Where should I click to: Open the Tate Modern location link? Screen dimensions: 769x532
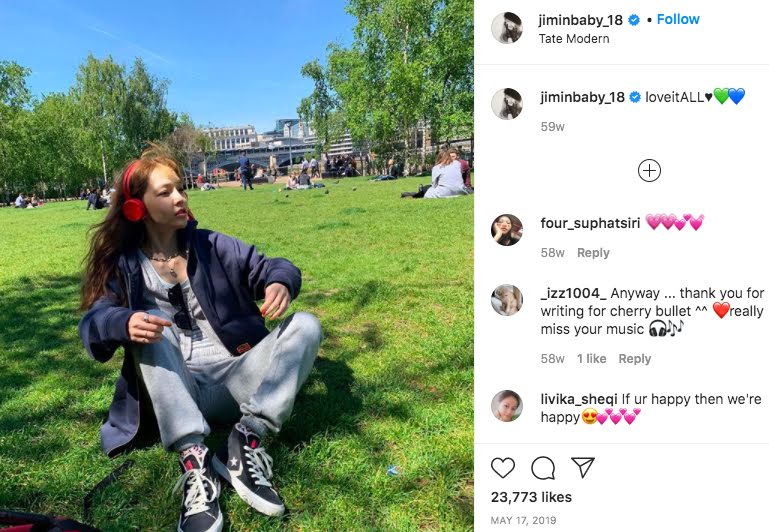574,39
